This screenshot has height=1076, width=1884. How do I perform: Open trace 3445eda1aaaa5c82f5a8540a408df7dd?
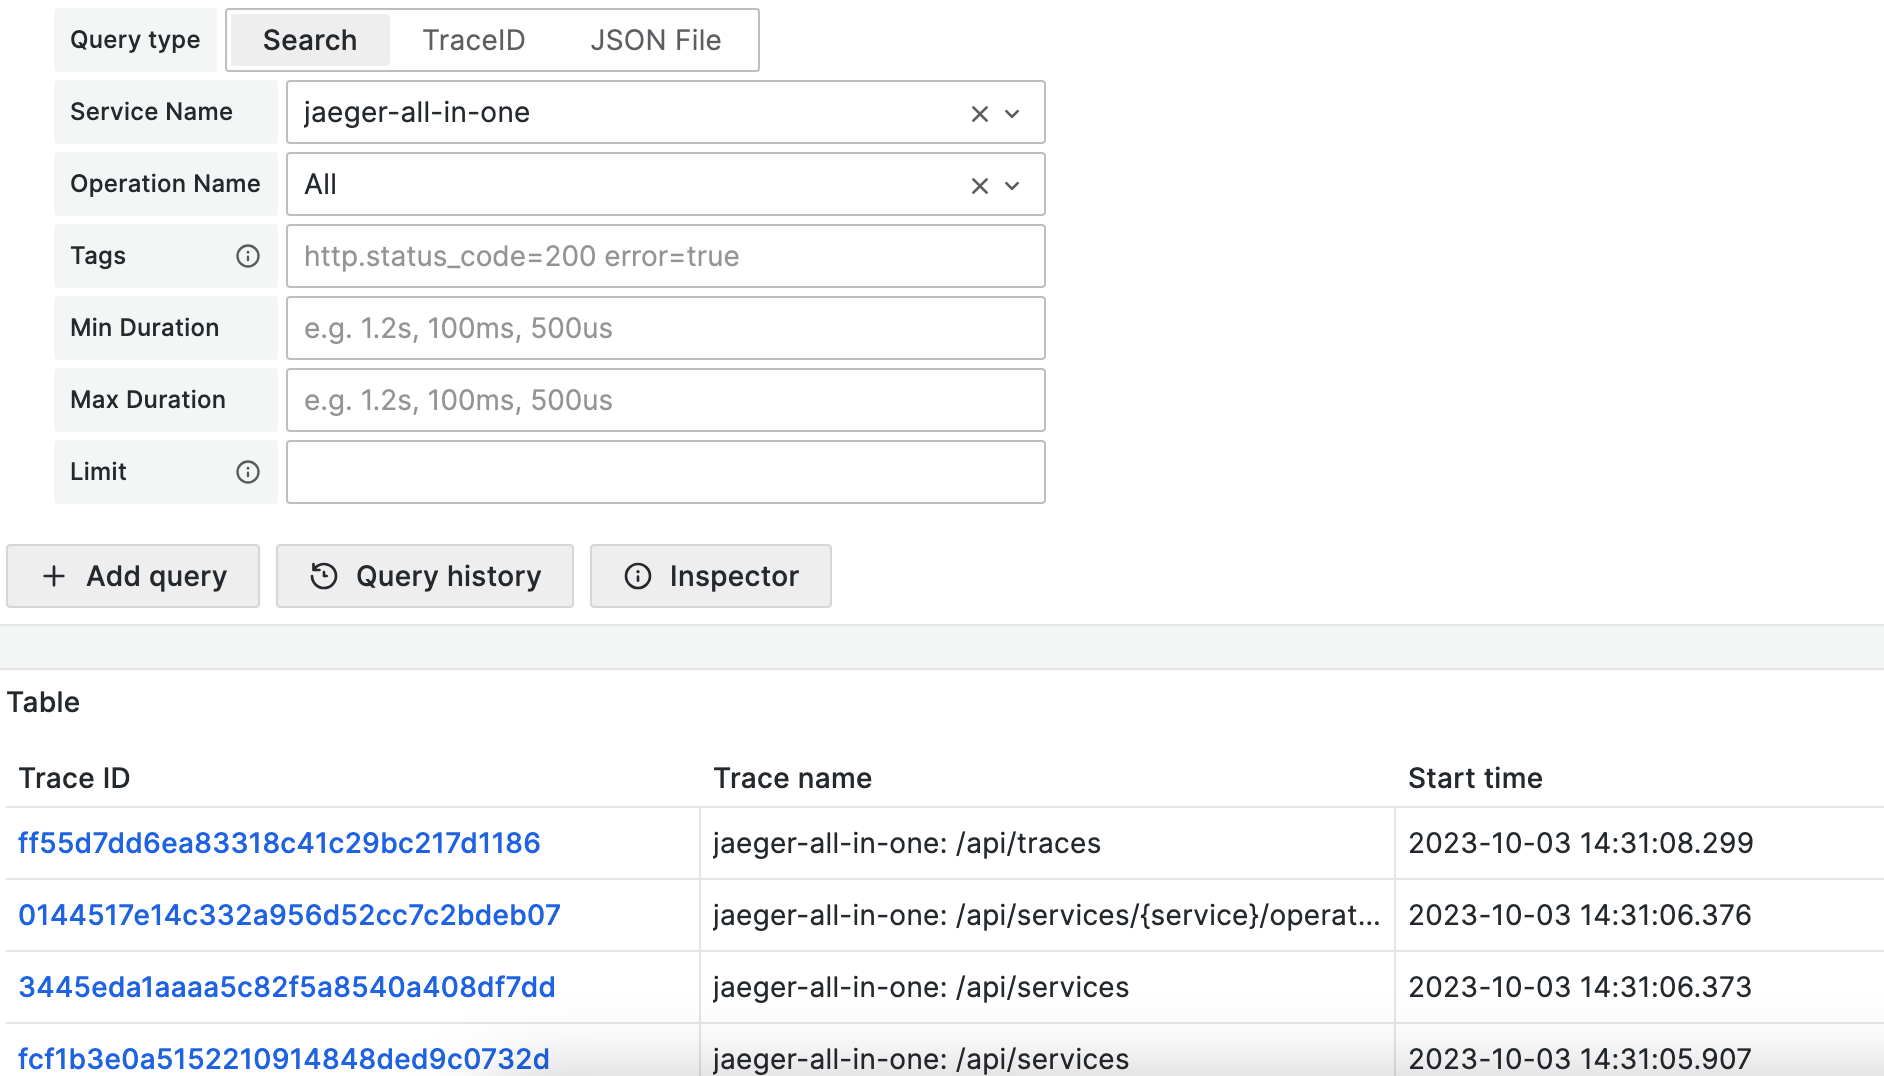(286, 987)
